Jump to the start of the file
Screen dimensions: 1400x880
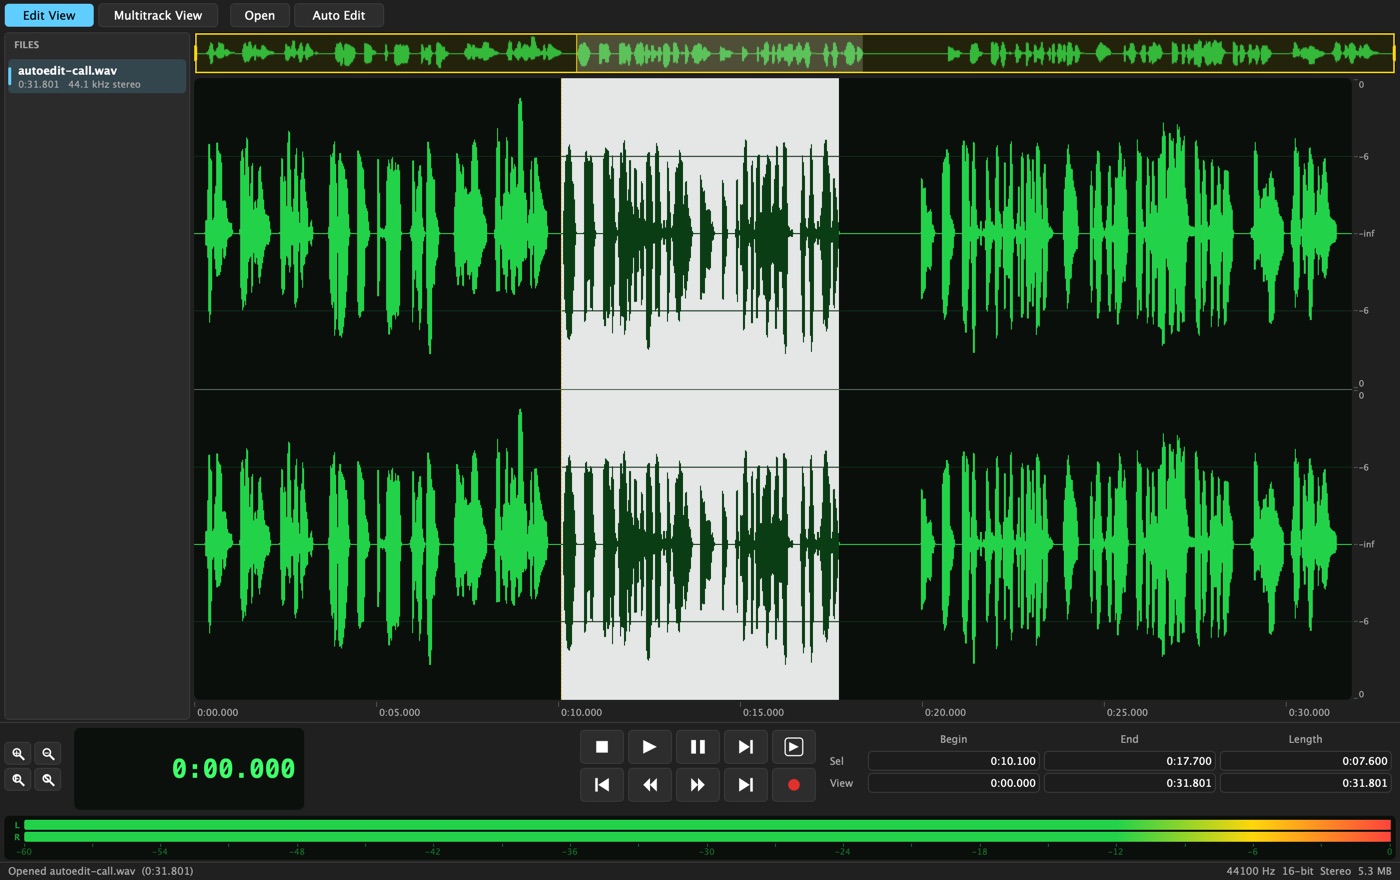(x=602, y=785)
